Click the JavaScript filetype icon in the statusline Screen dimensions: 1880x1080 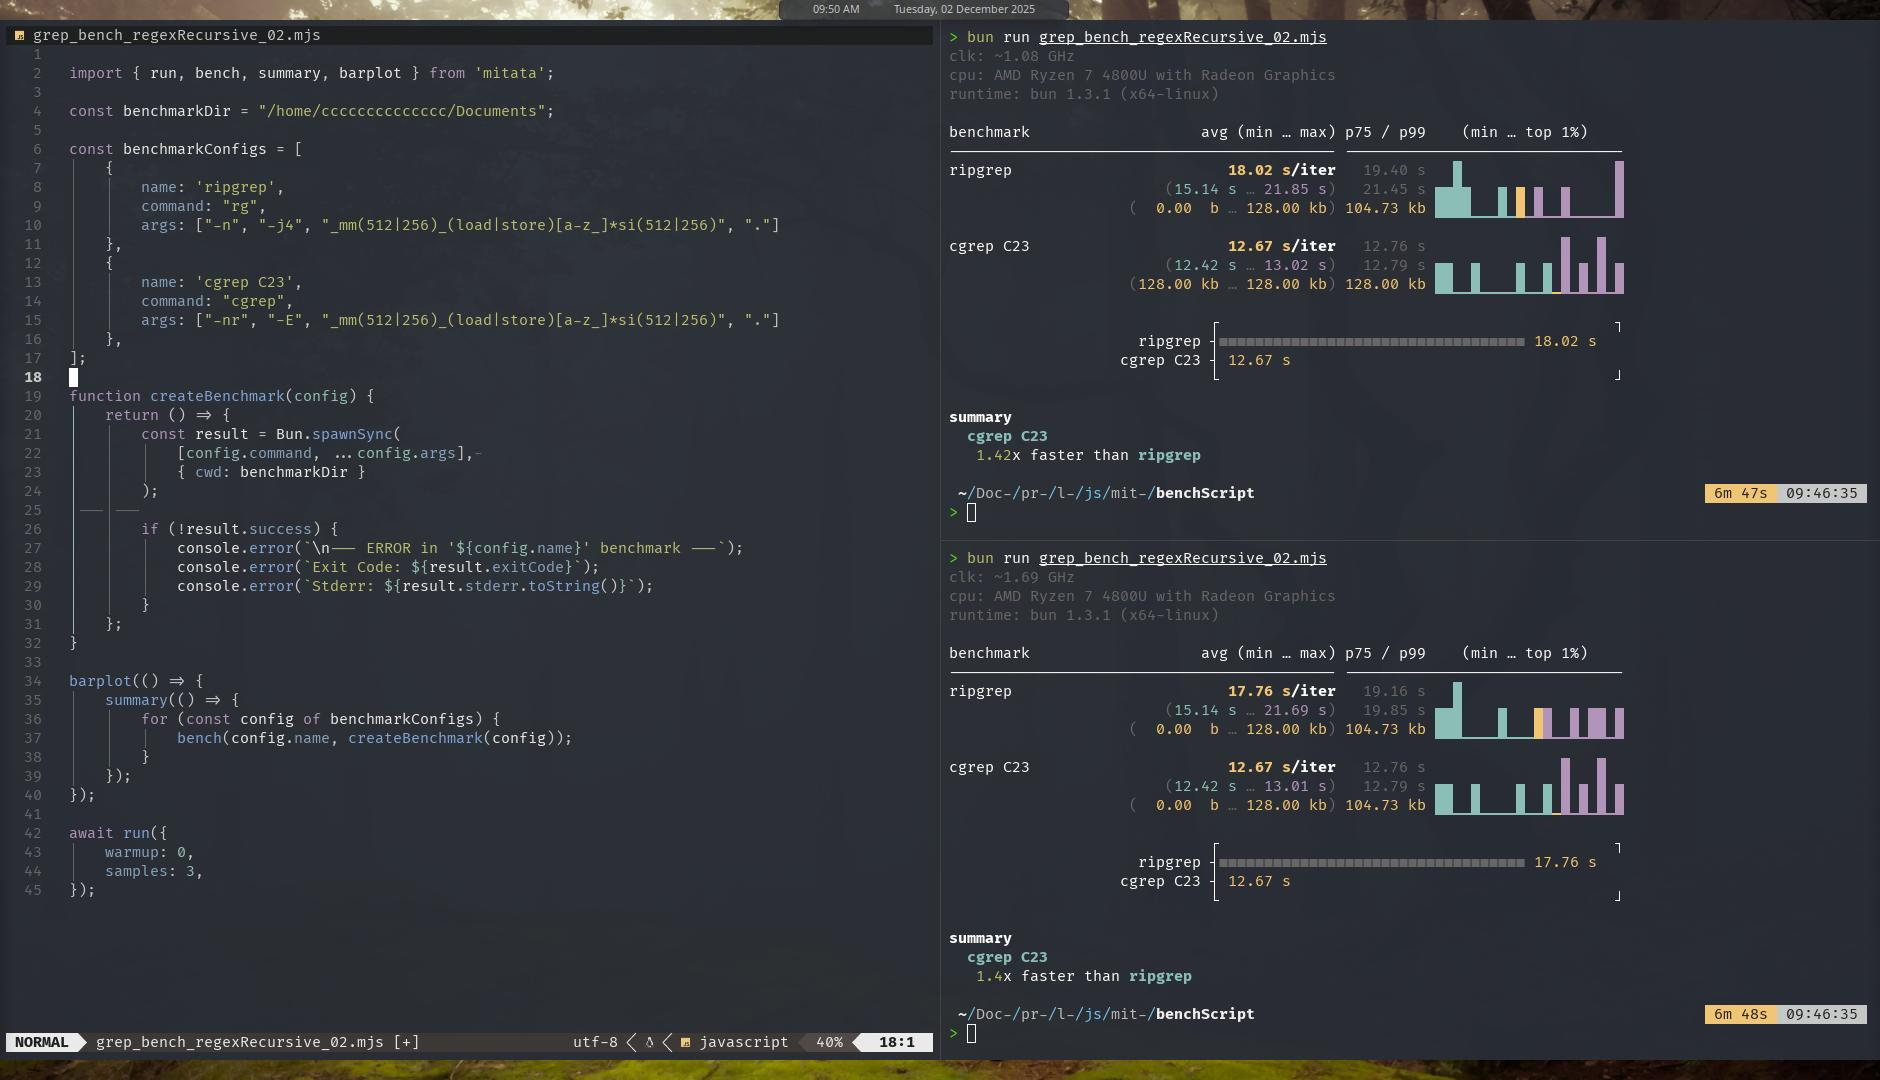[685, 1042]
